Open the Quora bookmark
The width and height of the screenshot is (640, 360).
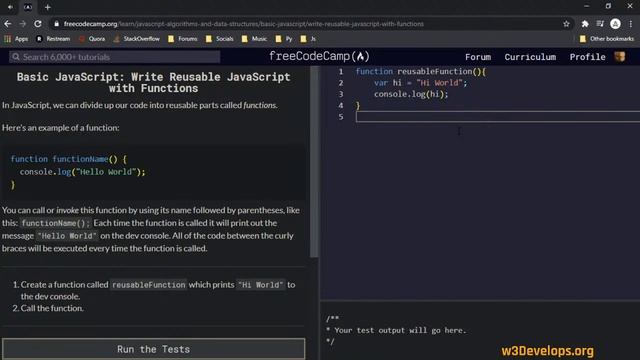(92, 39)
